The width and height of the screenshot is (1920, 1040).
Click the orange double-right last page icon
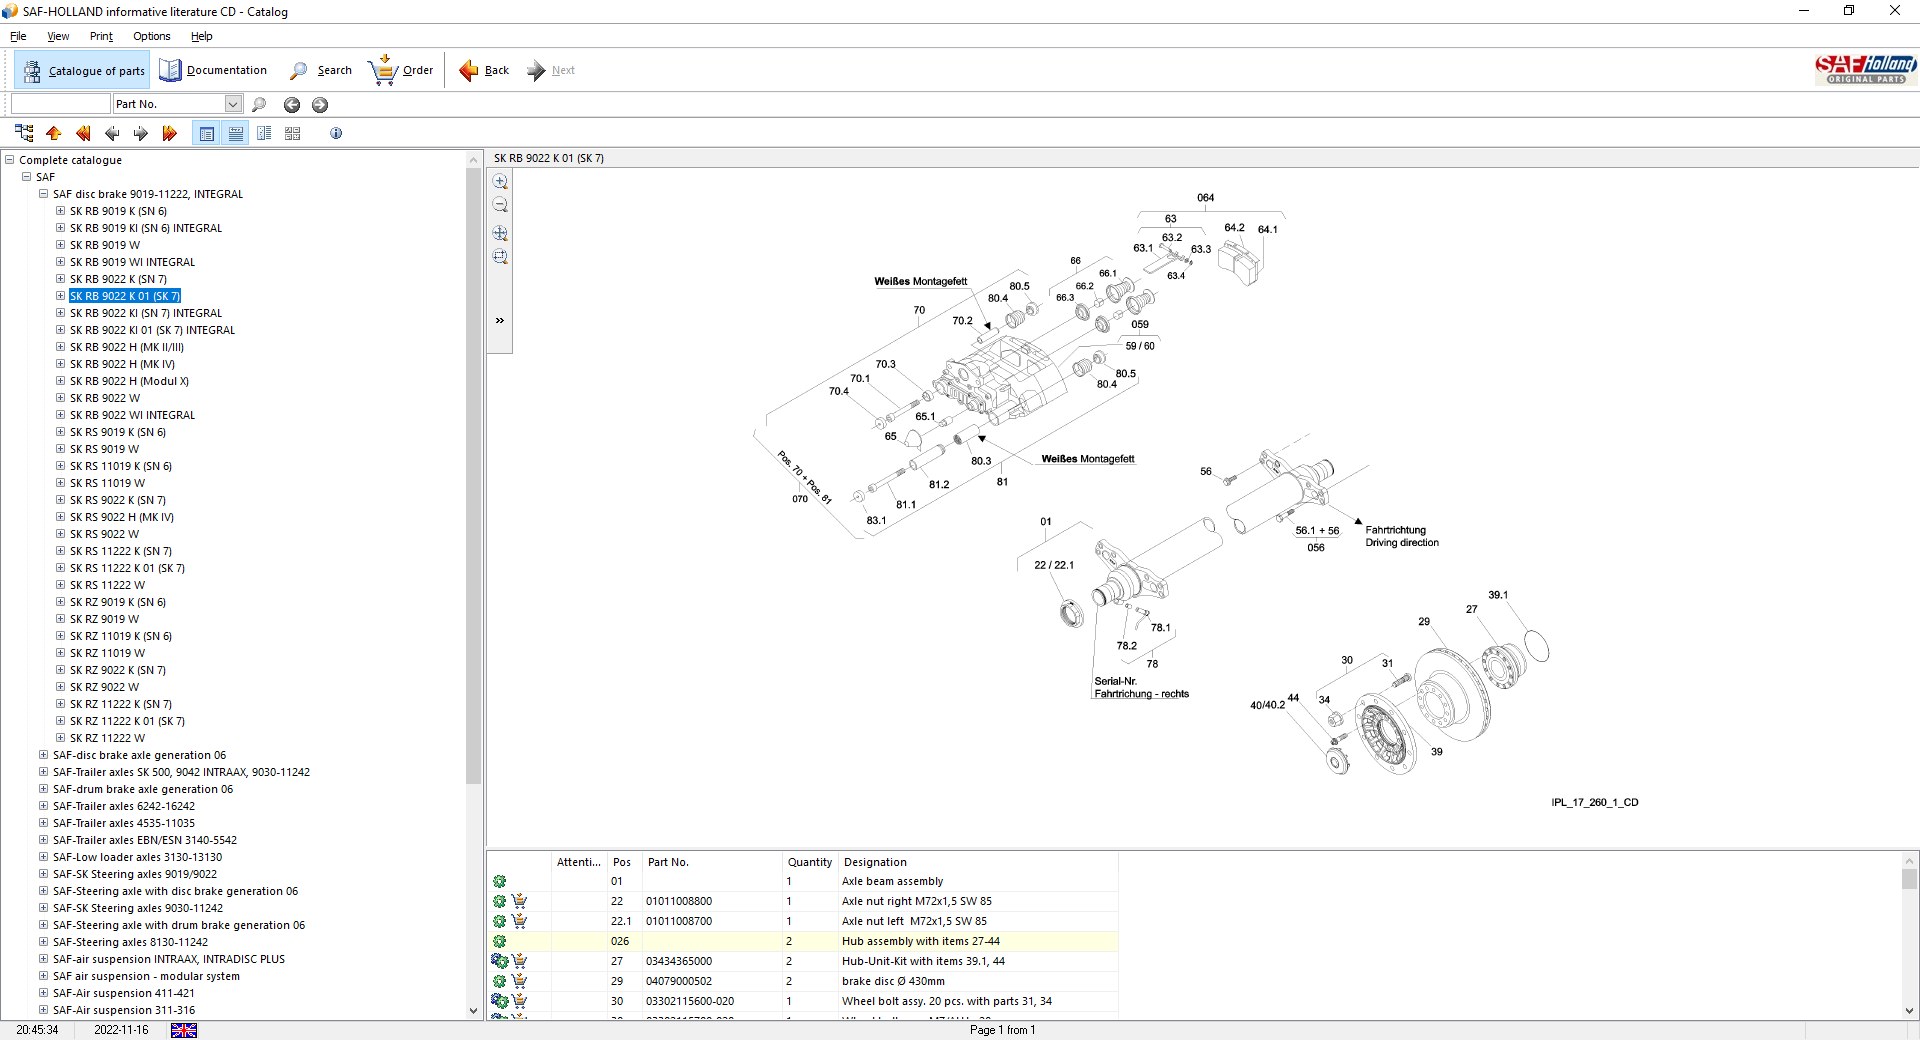tap(169, 133)
